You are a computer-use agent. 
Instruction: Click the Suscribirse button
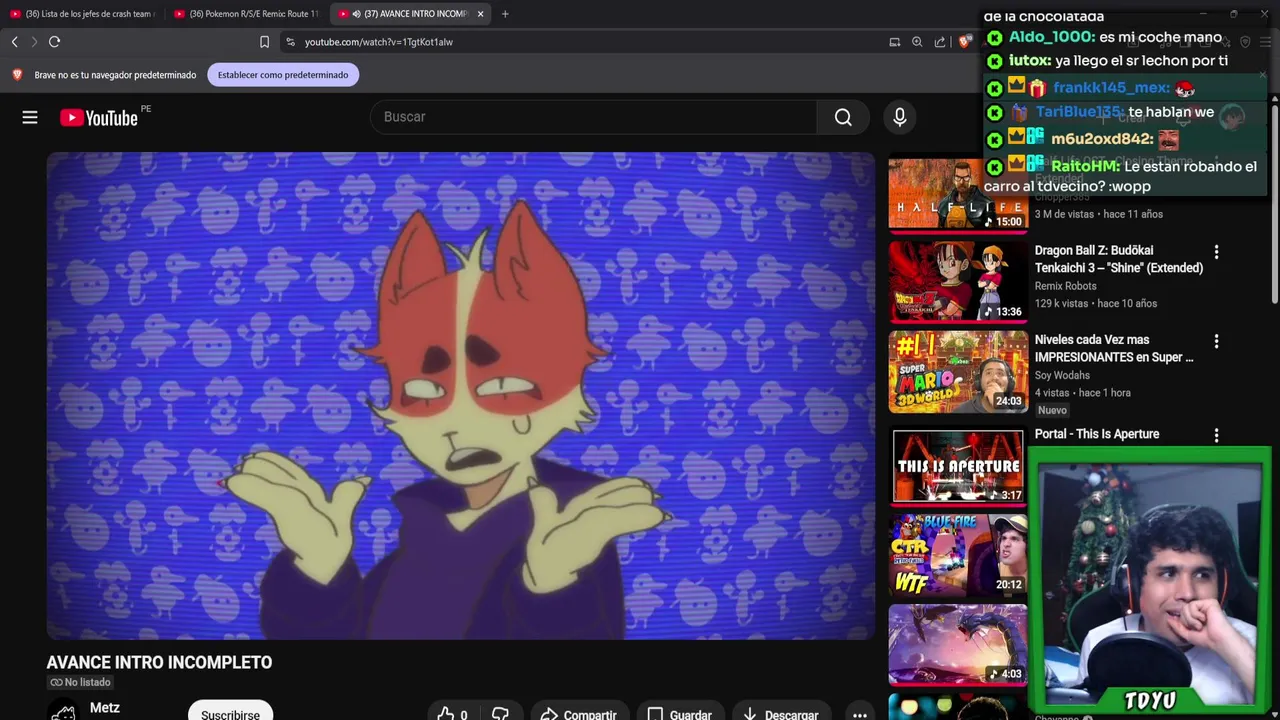point(230,712)
